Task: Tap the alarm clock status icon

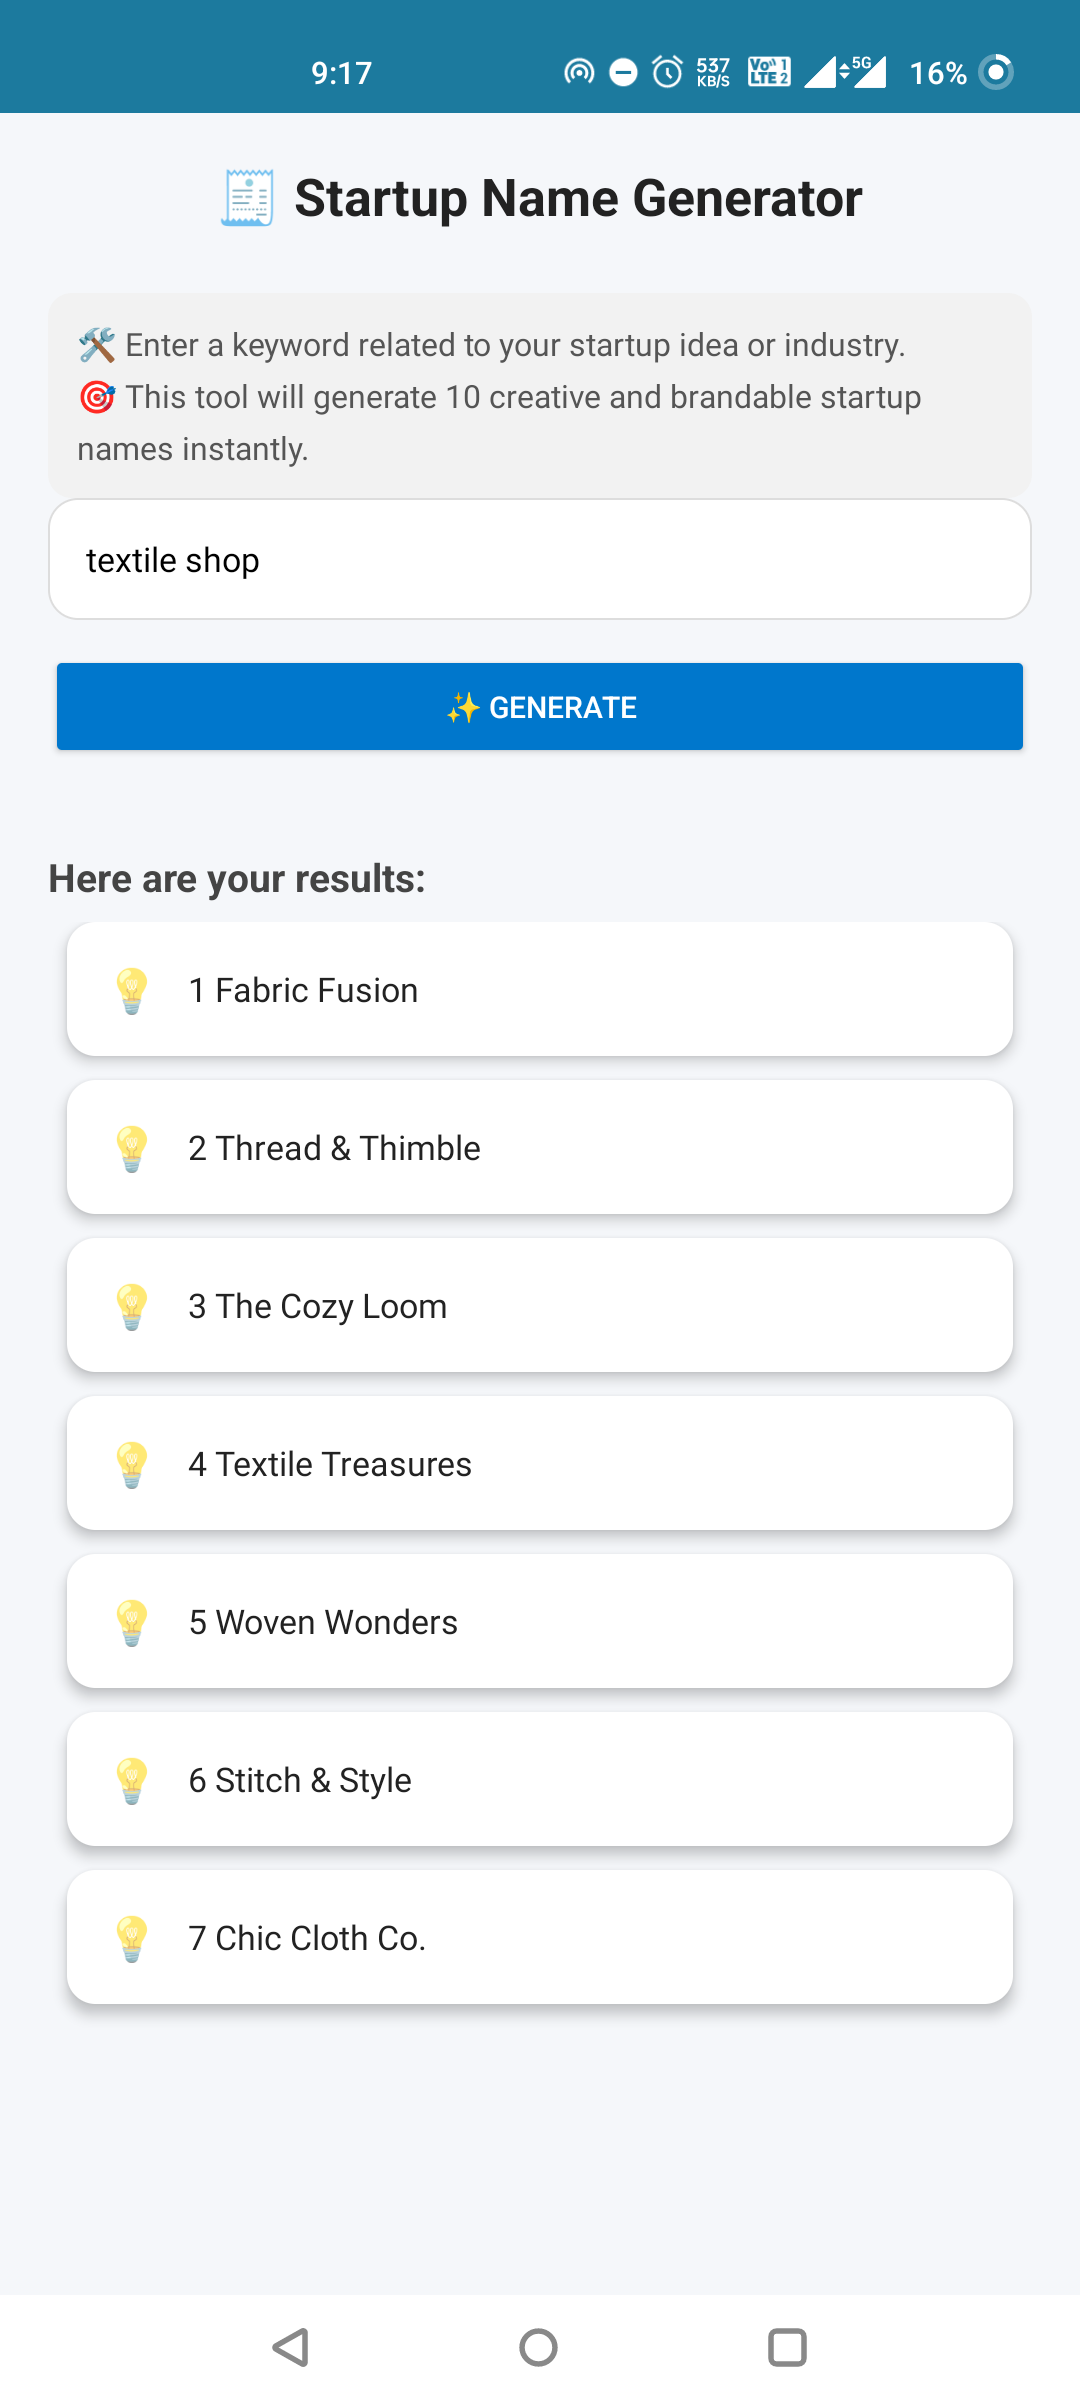Action: click(x=667, y=72)
